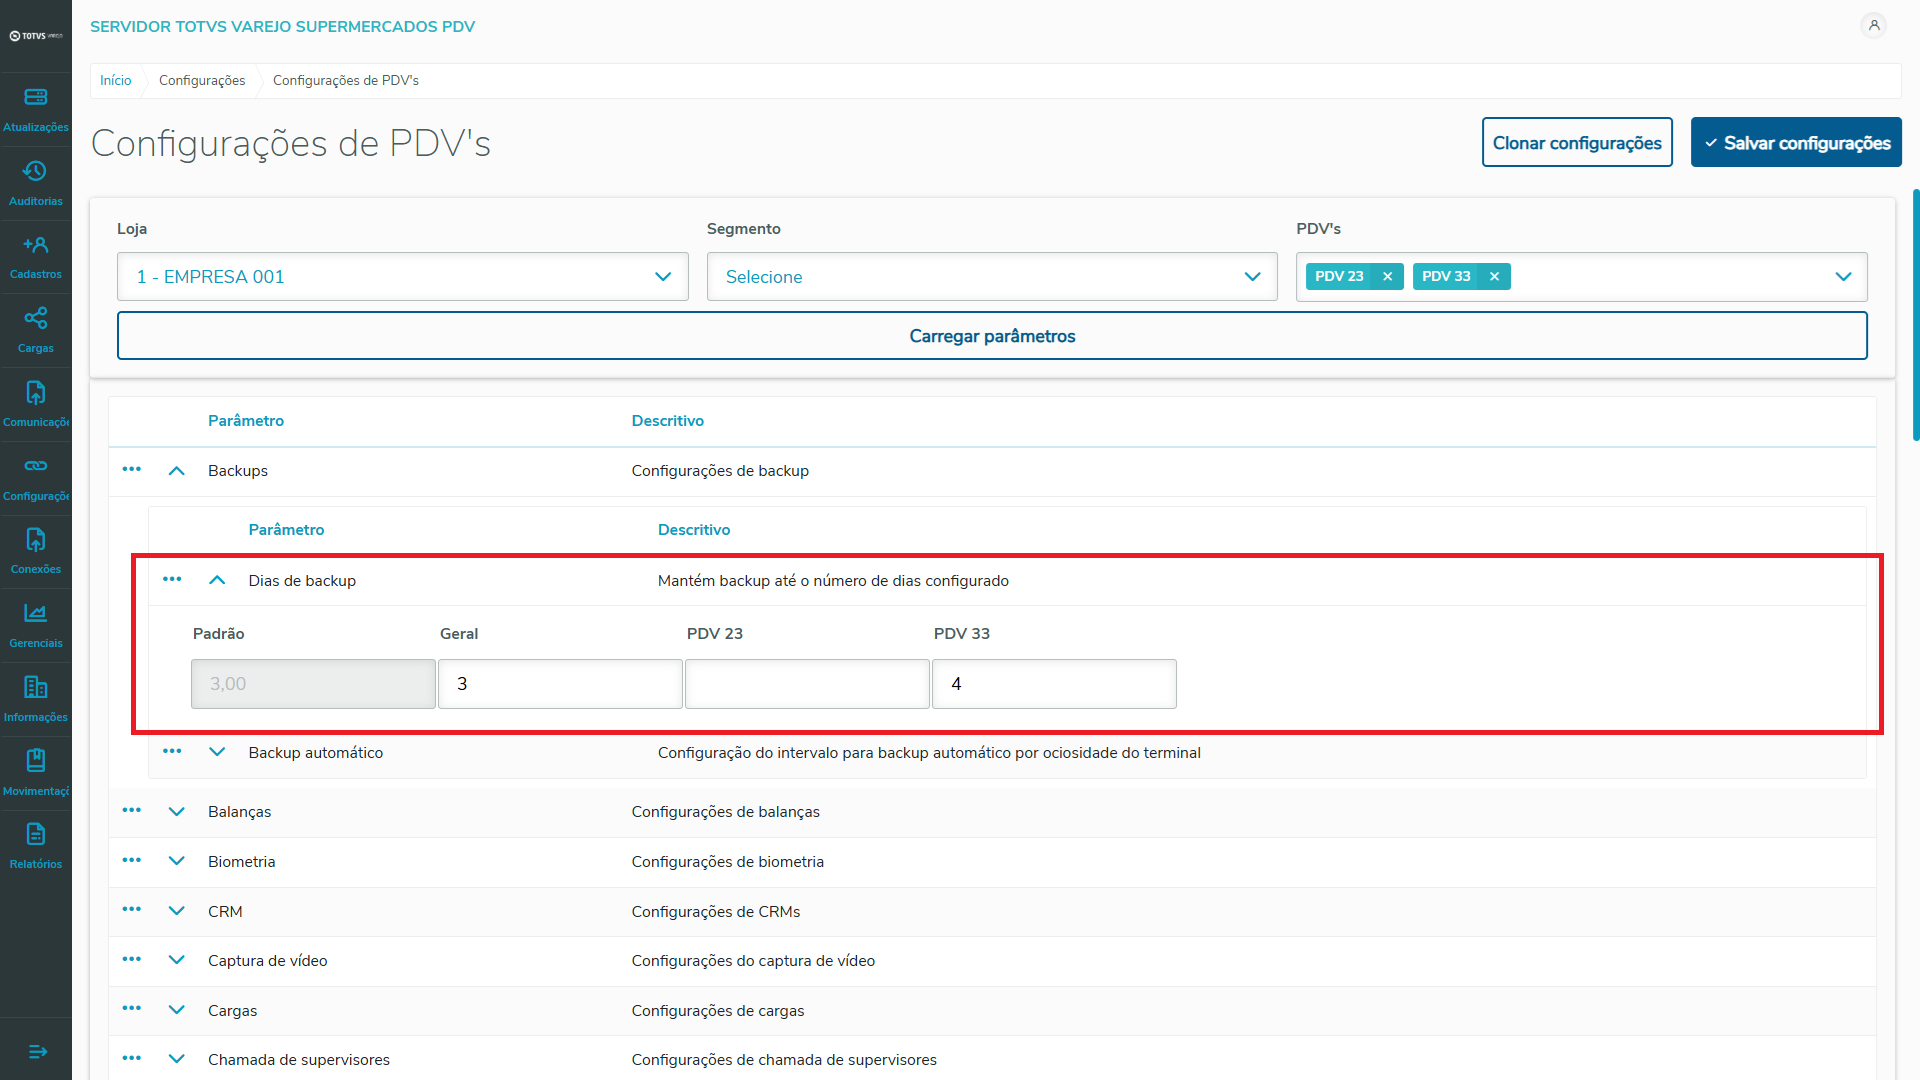Open options dots for Backups row
This screenshot has width=1920, height=1080.
tap(132, 470)
